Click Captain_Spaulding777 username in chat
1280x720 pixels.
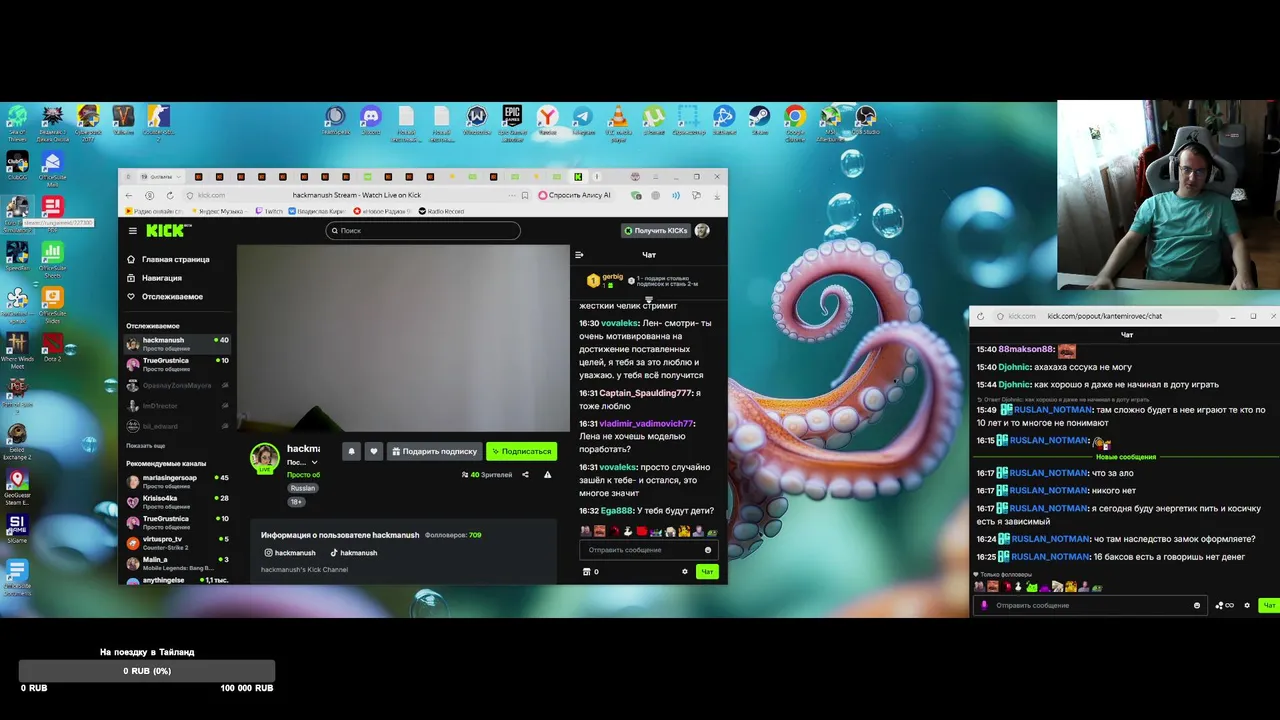point(645,393)
